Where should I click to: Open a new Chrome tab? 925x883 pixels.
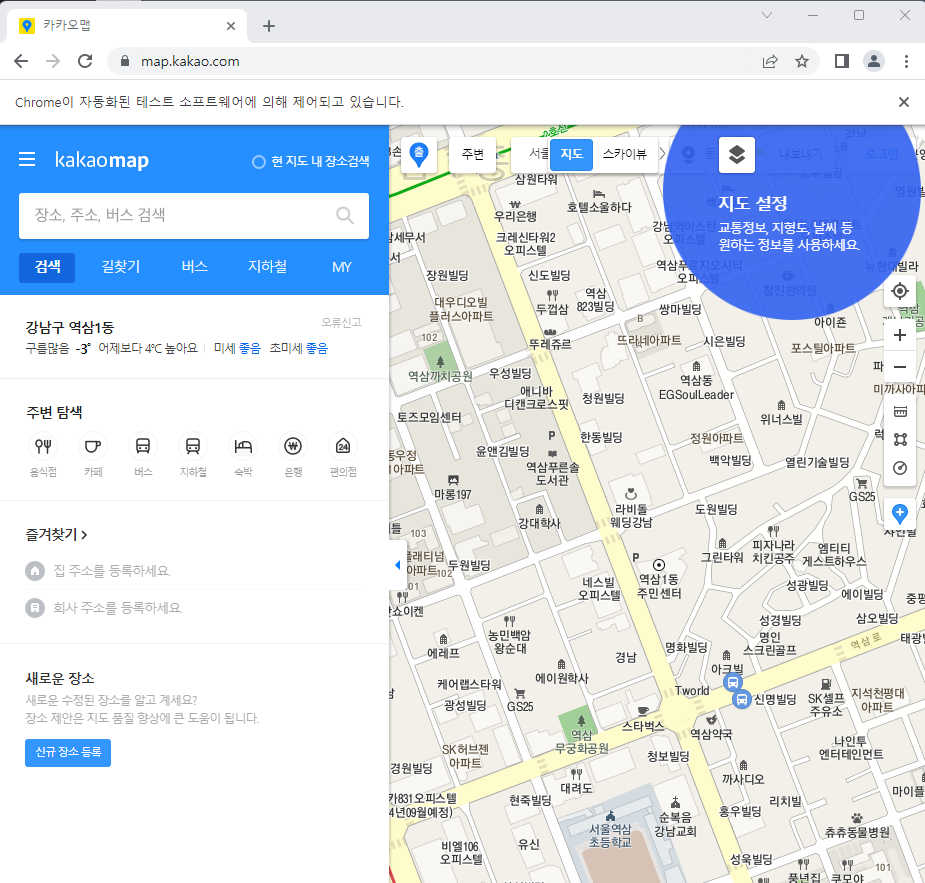[x=268, y=26]
